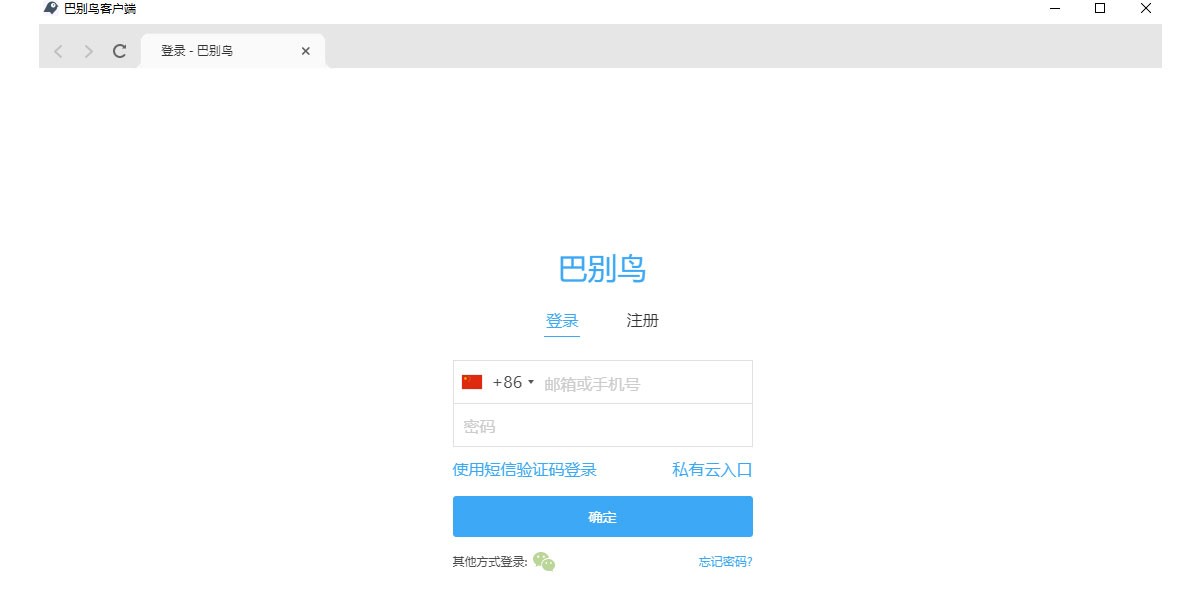Click the browser forward arrow

tap(89, 51)
